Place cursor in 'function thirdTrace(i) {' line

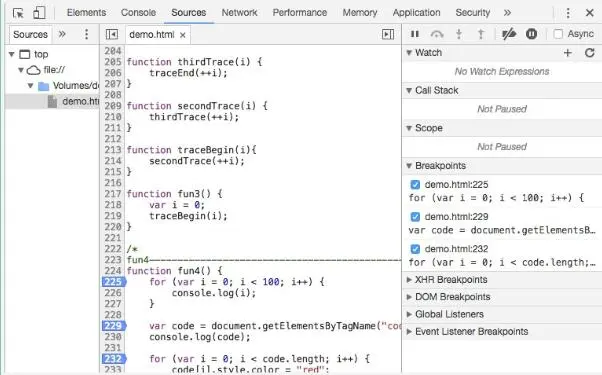pos(194,62)
